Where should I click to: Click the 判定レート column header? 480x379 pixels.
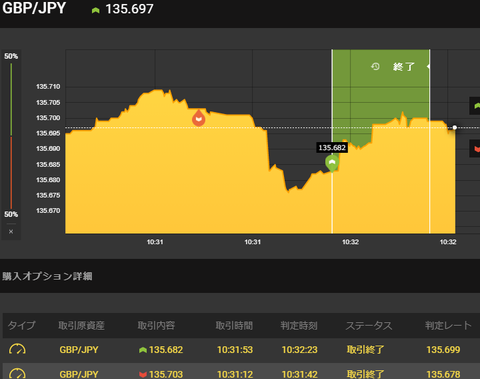pyautogui.click(x=448, y=325)
